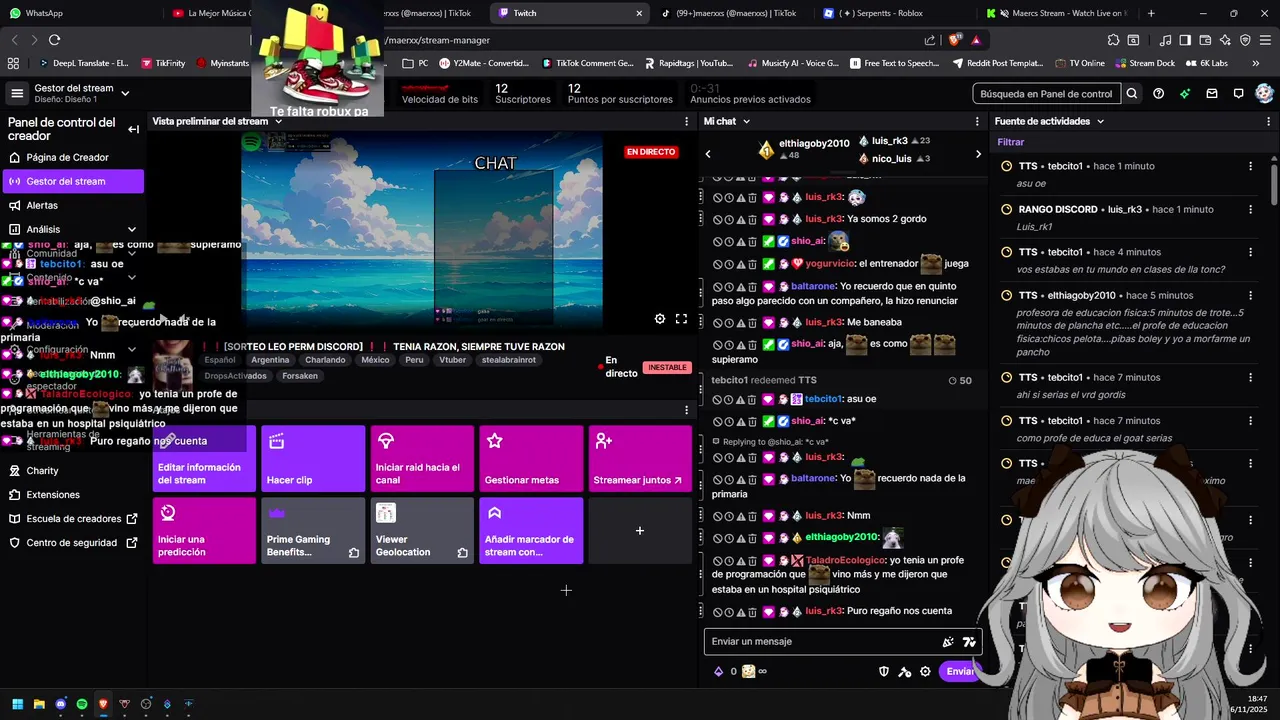The height and width of the screenshot is (720, 1280).
Task: Click Iniciar una predicción quick action
Action: point(204,531)
